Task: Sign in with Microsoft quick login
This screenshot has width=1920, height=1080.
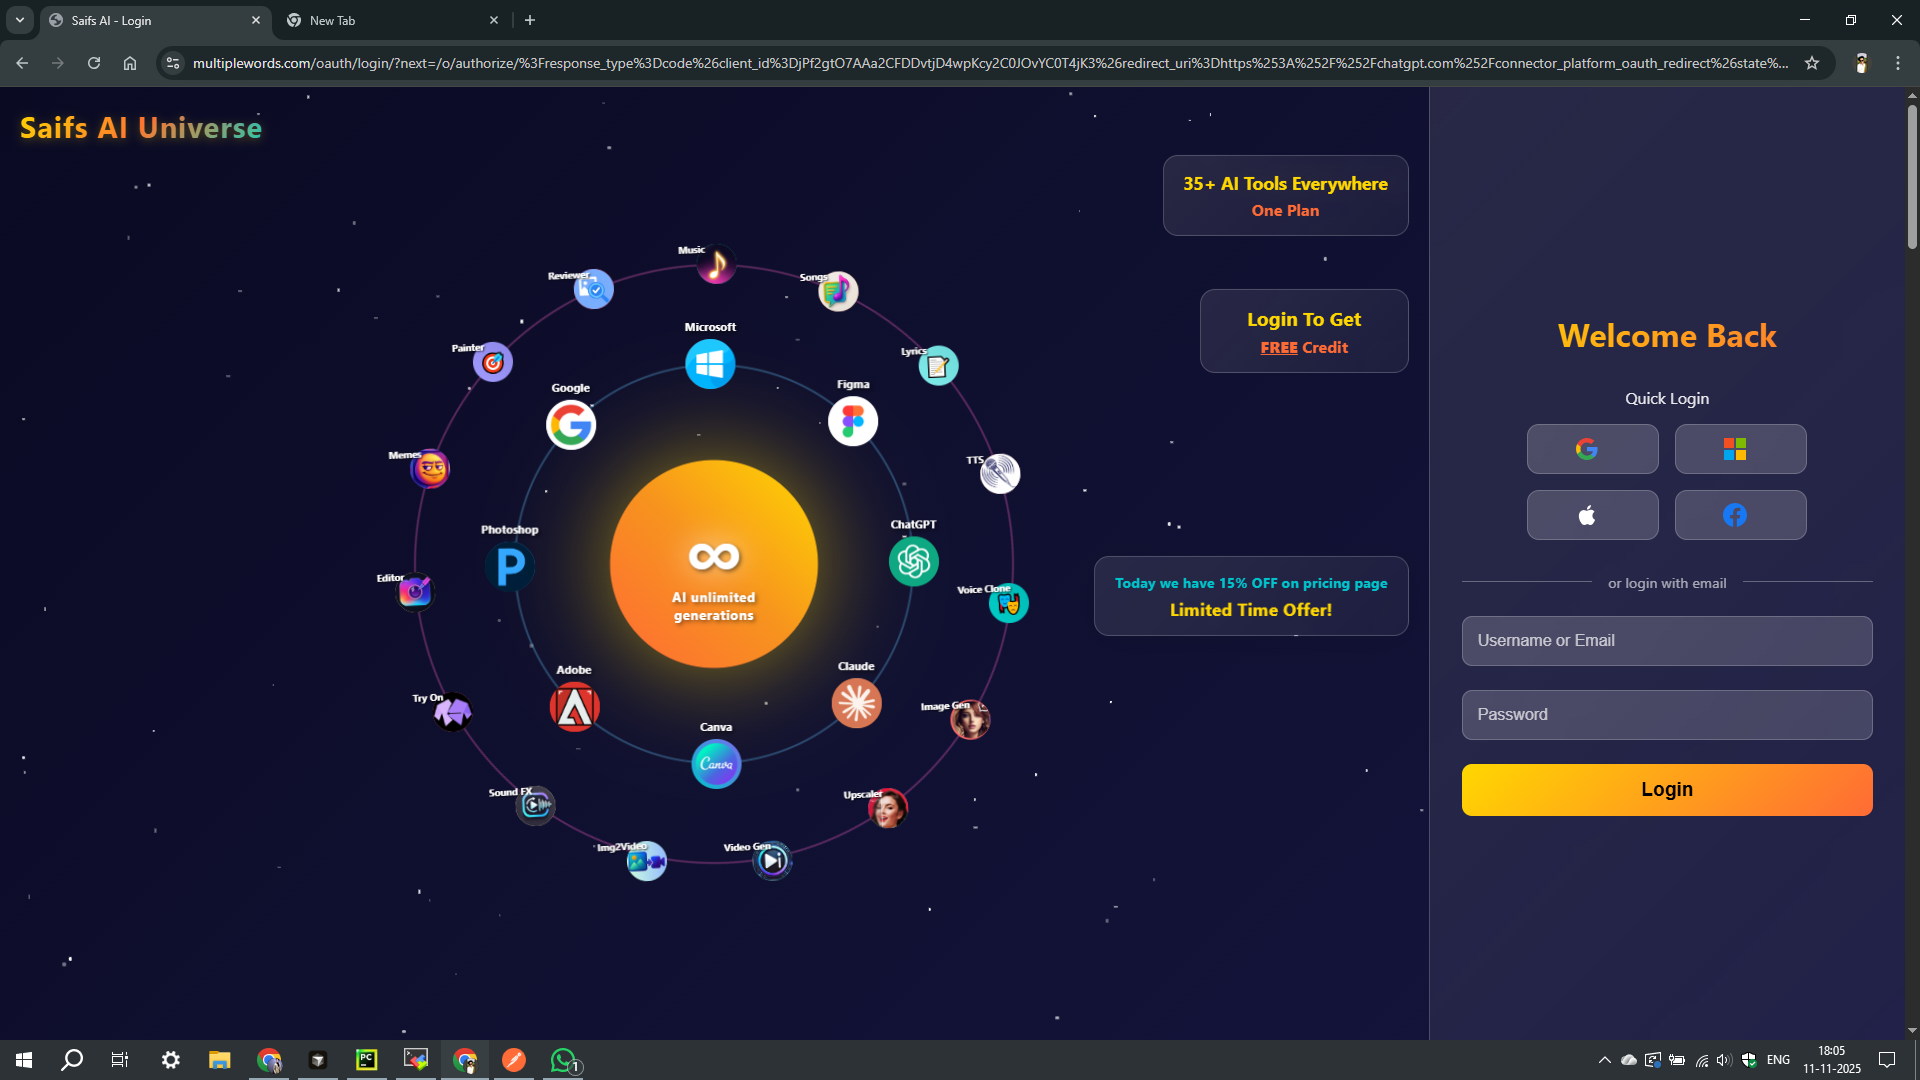Action: (x=1740, y=449)
